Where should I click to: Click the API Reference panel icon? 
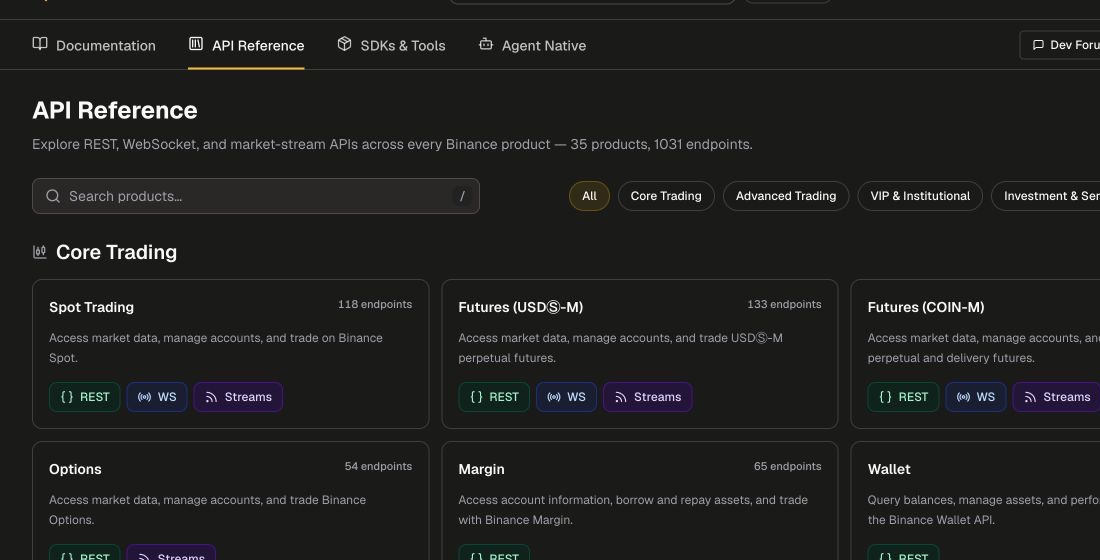click(196, 44)
